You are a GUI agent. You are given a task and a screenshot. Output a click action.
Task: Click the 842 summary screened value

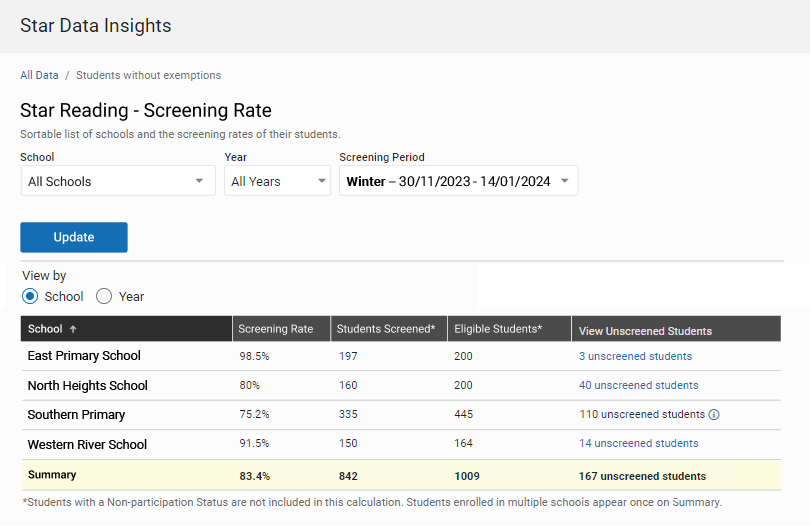348,476
